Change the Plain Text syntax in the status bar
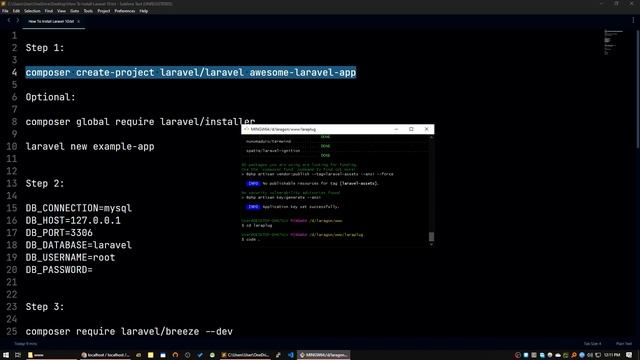Image resolution: width=640 pixels, height=360 pixels. tap(623, 344)
